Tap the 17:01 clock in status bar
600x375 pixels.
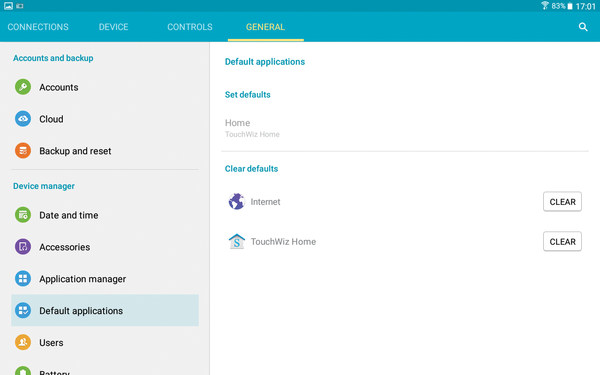585,6
